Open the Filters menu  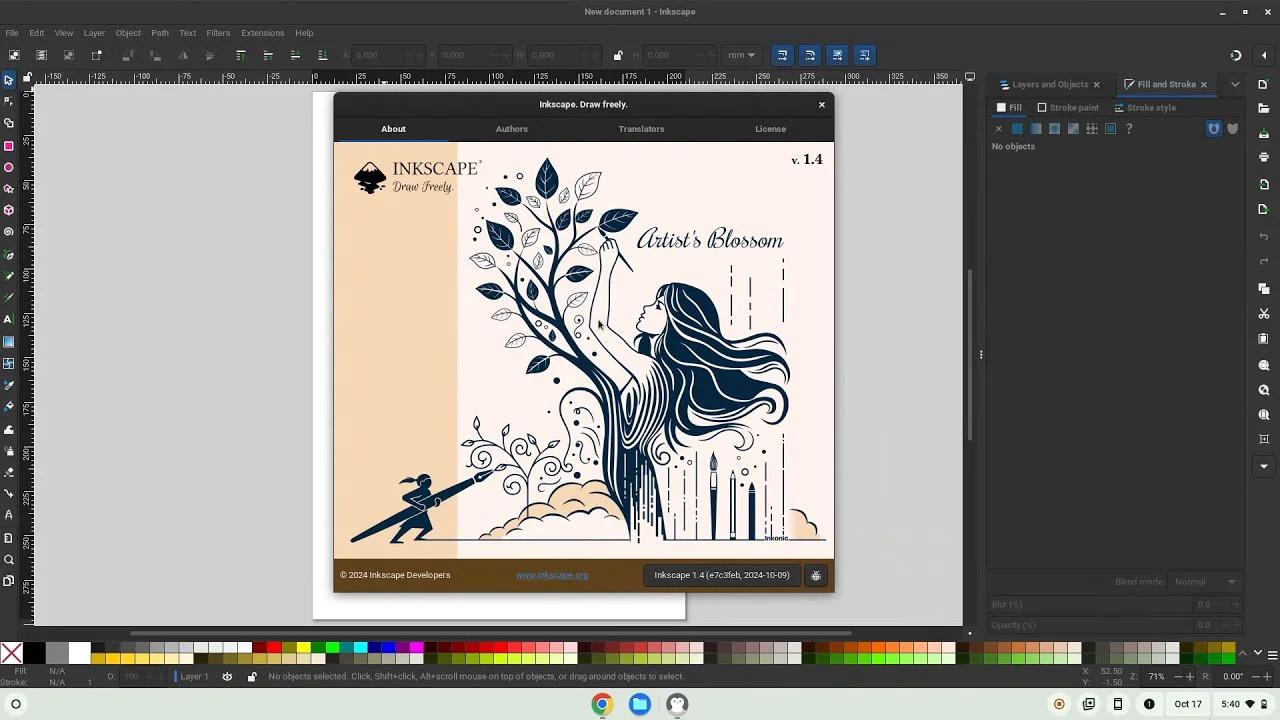[218, 33]
